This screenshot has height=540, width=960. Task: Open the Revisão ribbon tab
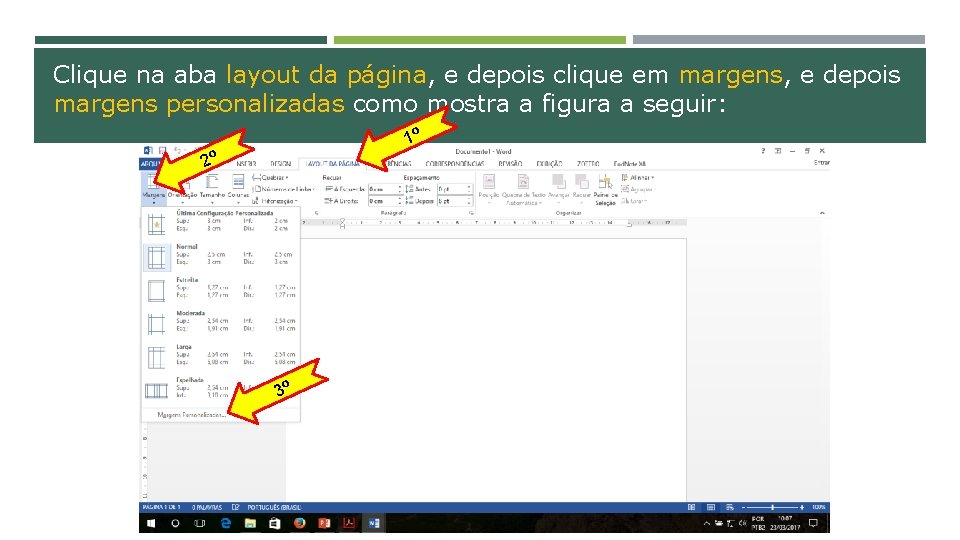pos(510,163)
